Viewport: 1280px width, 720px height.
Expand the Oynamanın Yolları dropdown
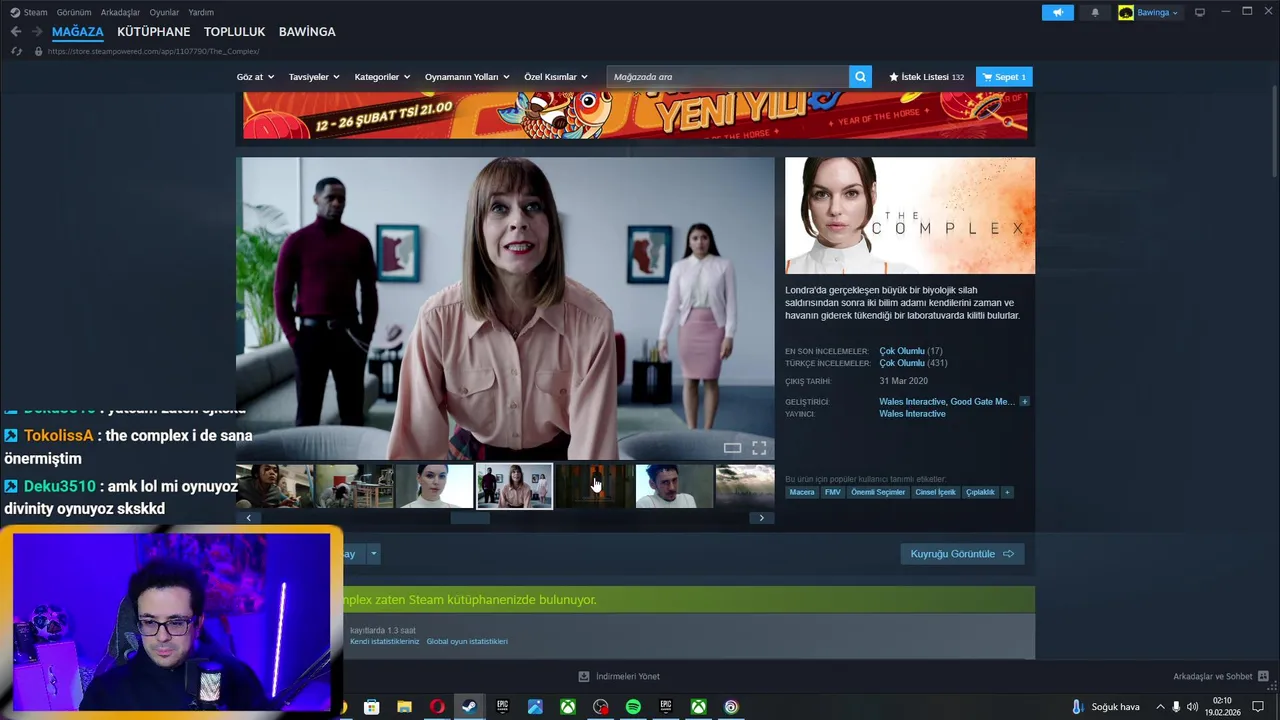[x=467, y=77]
